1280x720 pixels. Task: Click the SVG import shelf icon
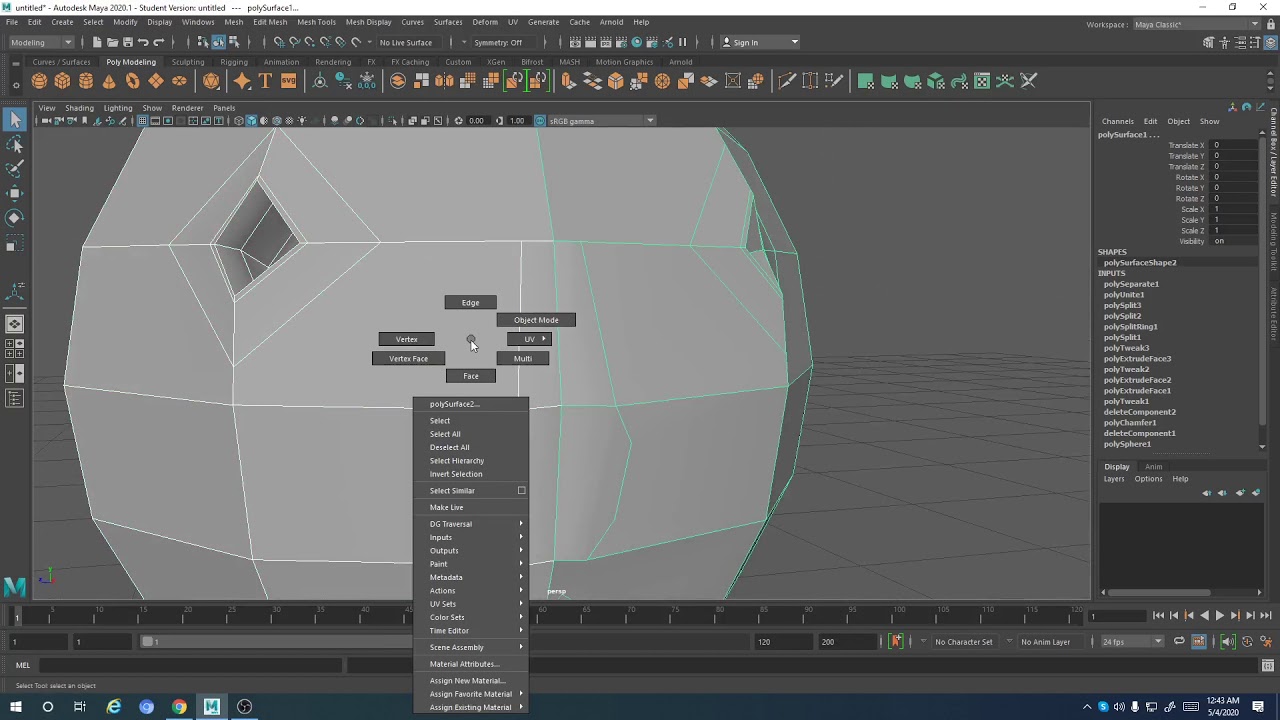(x=288, y=81)
